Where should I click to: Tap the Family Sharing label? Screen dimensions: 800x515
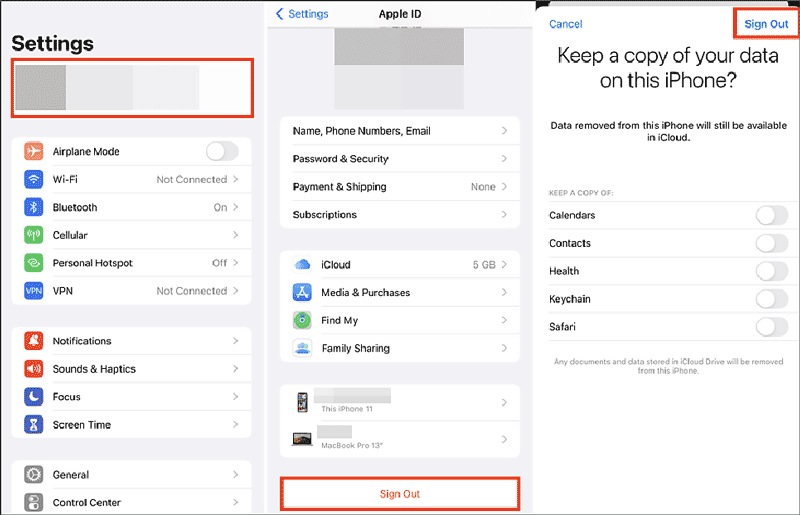click(x=356, y=348)
